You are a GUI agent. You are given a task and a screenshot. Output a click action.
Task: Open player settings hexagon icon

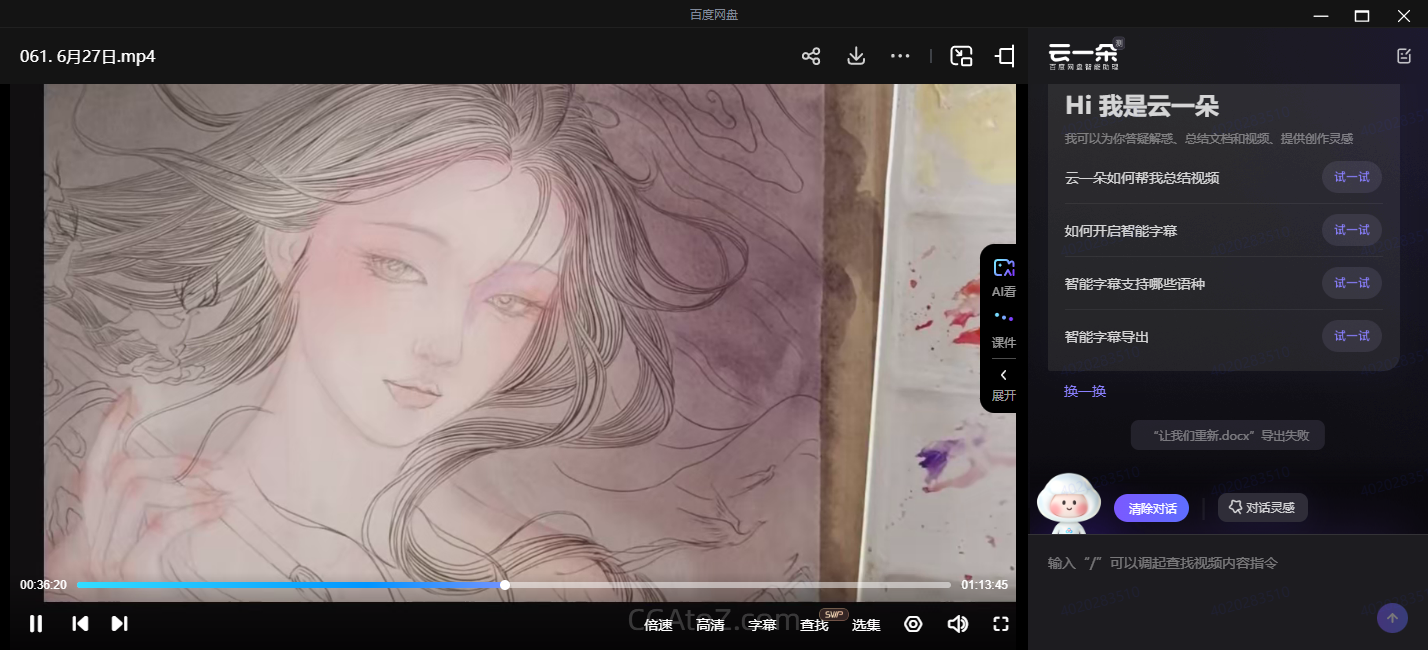pos(913,624)
